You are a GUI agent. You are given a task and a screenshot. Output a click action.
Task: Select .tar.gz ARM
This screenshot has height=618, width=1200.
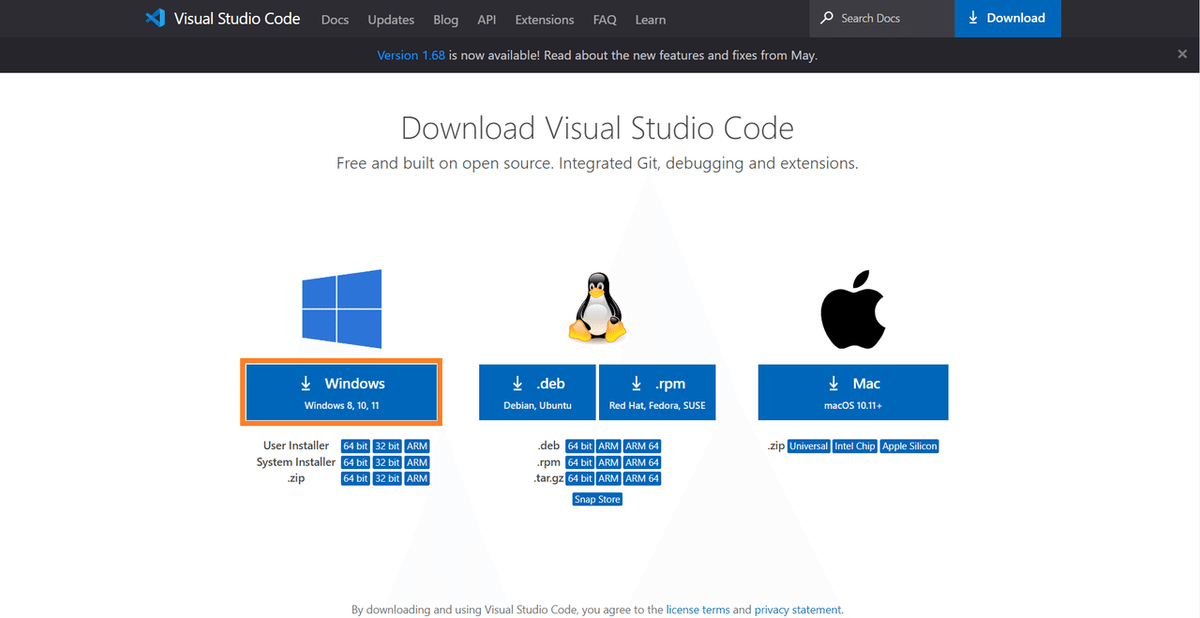click(x=608, y=478)
